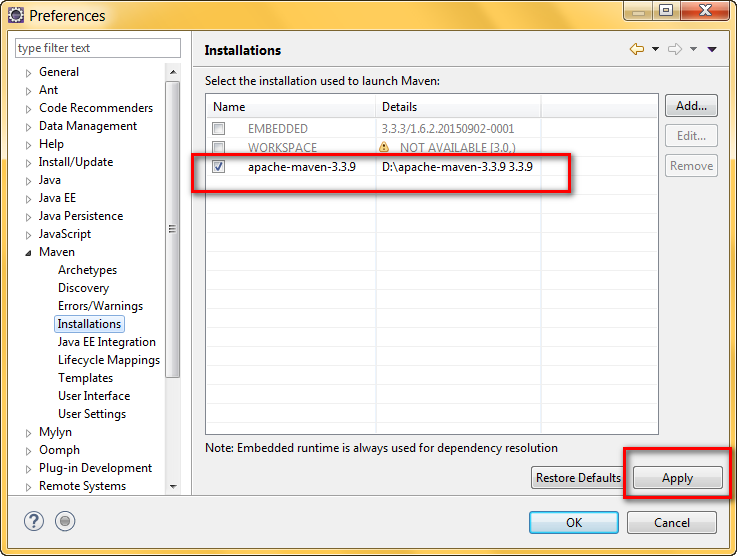
Task: Open User Interface preferences
Action: coord(94,396)
